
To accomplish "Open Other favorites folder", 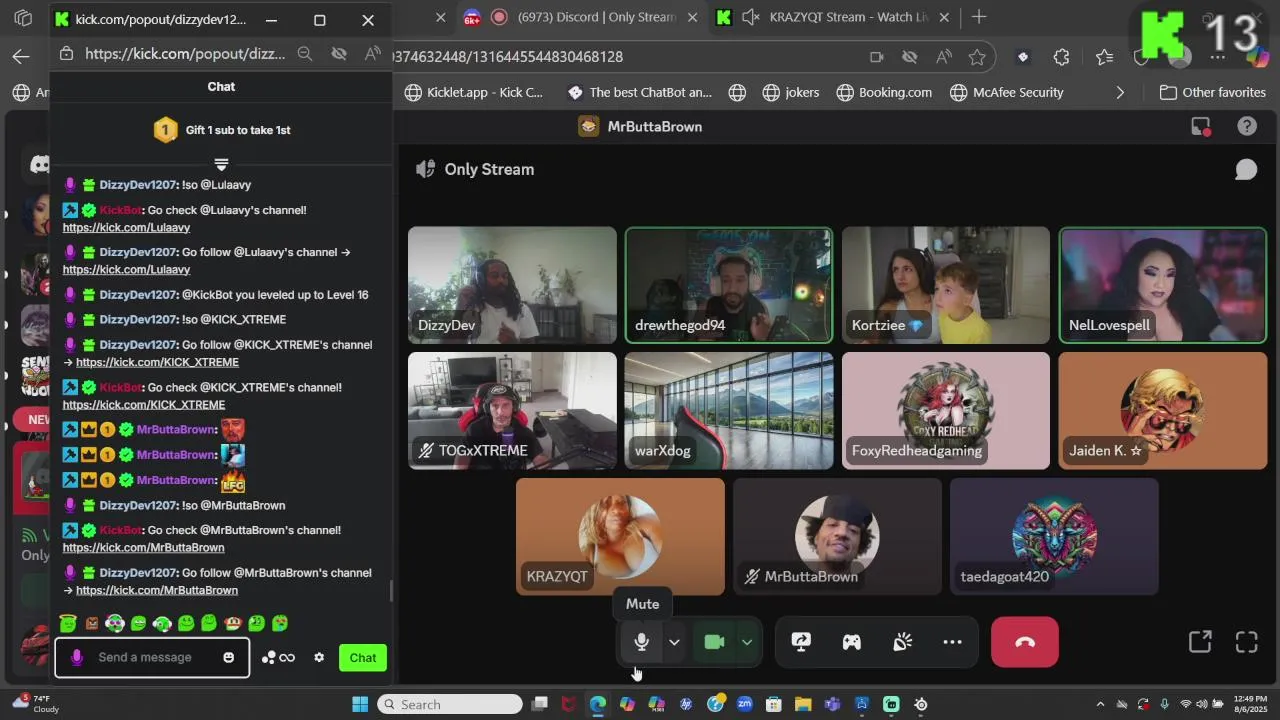I will click(1212, 92).
